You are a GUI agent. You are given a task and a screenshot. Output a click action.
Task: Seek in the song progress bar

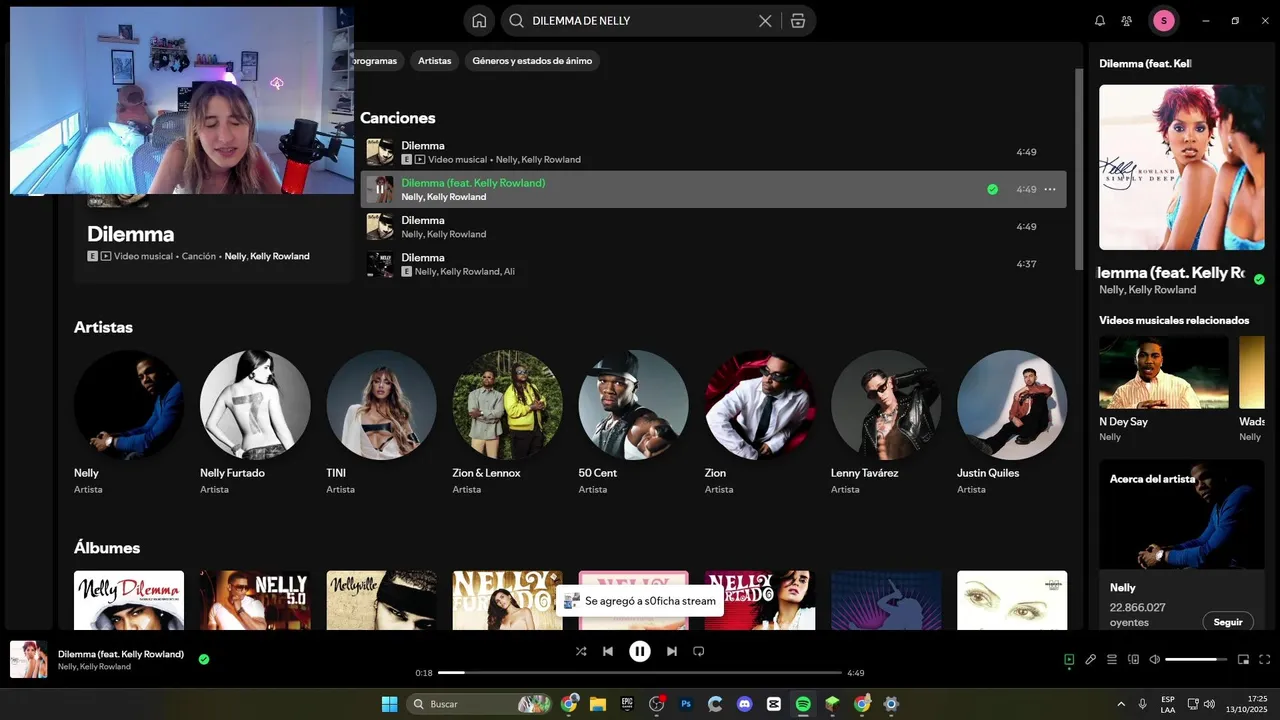click(640, 673)
